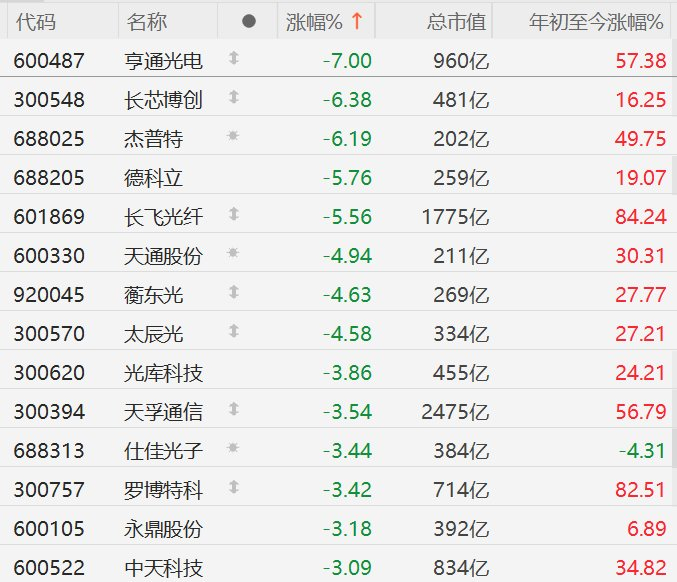This screenshot has height=582, width=677.
Task: Click the star marker icon for 杰普特
Action: click(x=233, y=136)
